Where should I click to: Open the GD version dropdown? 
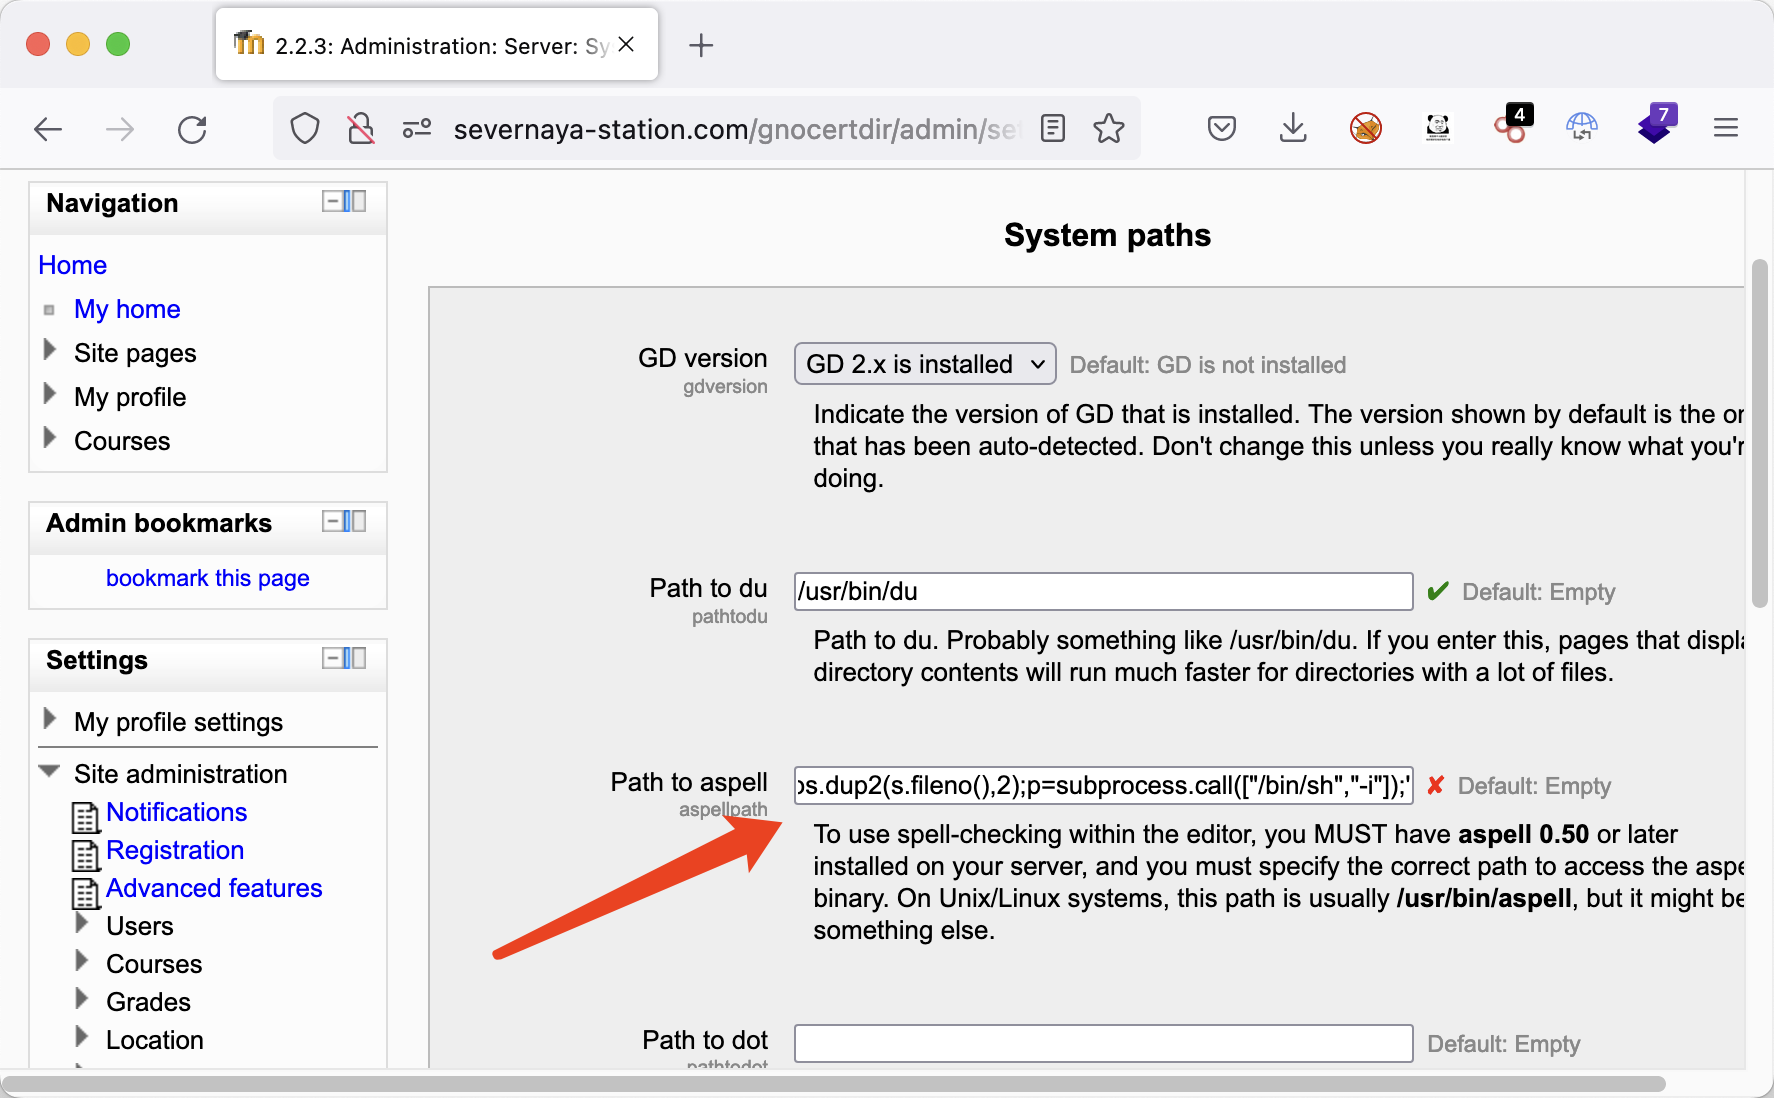tap(924, 364)
